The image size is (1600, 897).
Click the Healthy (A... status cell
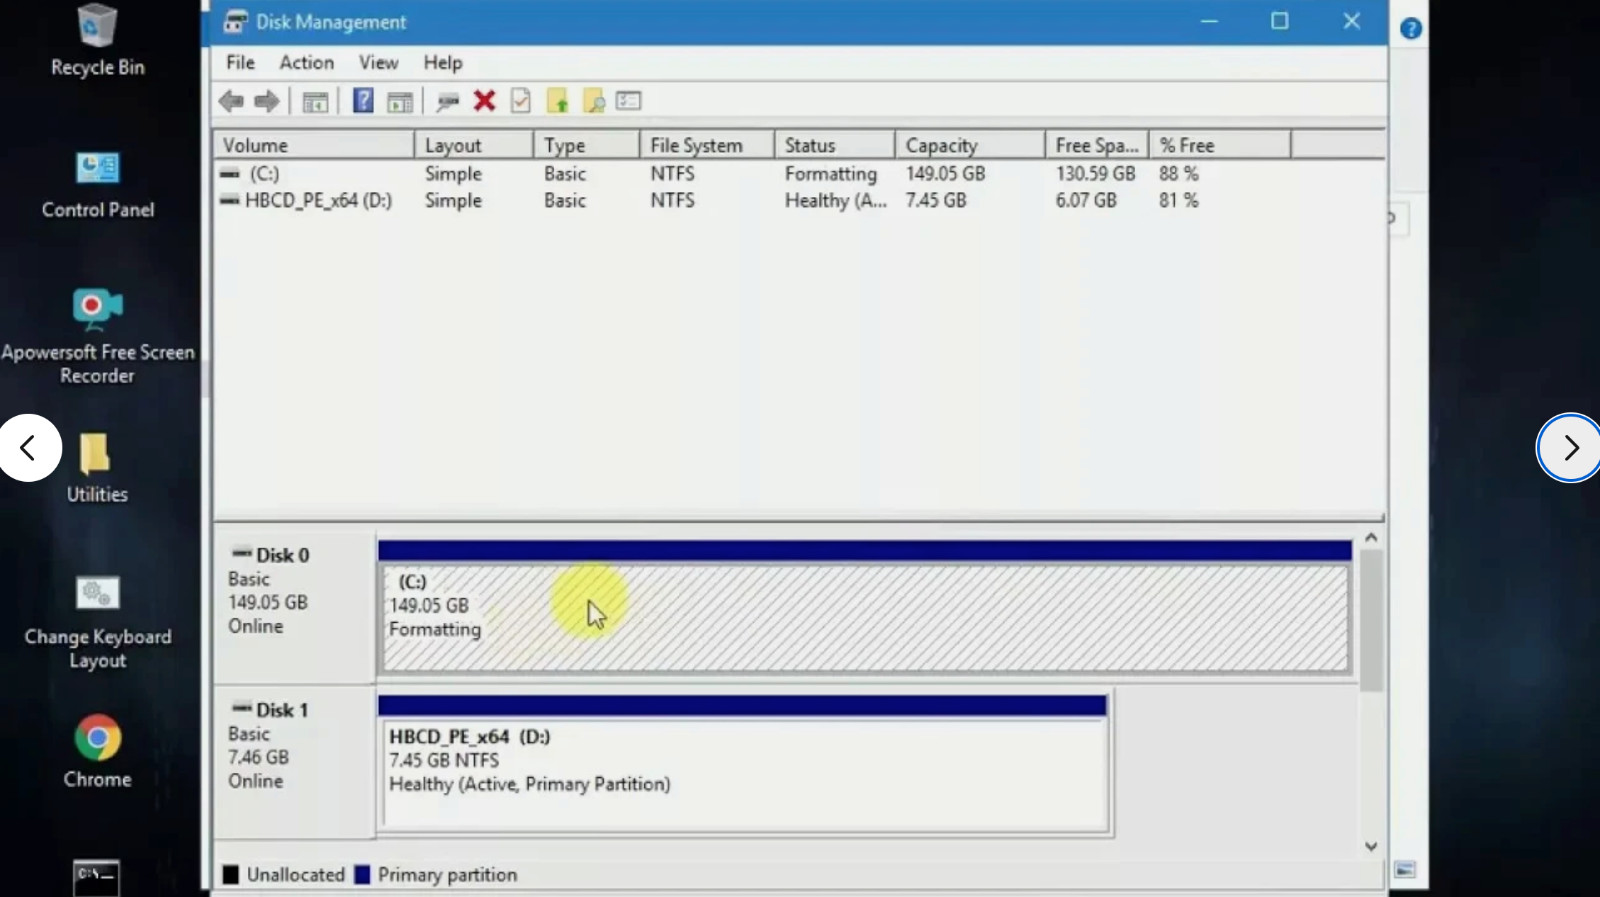pos(835,200)
